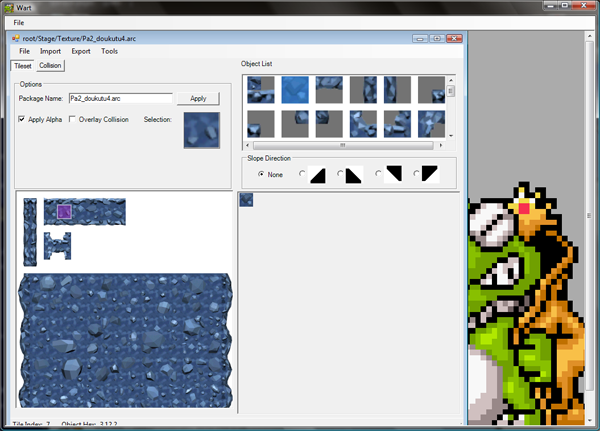600x431 pixels.
Task: Select the first object in the Object List
Action: click(261, 90)
